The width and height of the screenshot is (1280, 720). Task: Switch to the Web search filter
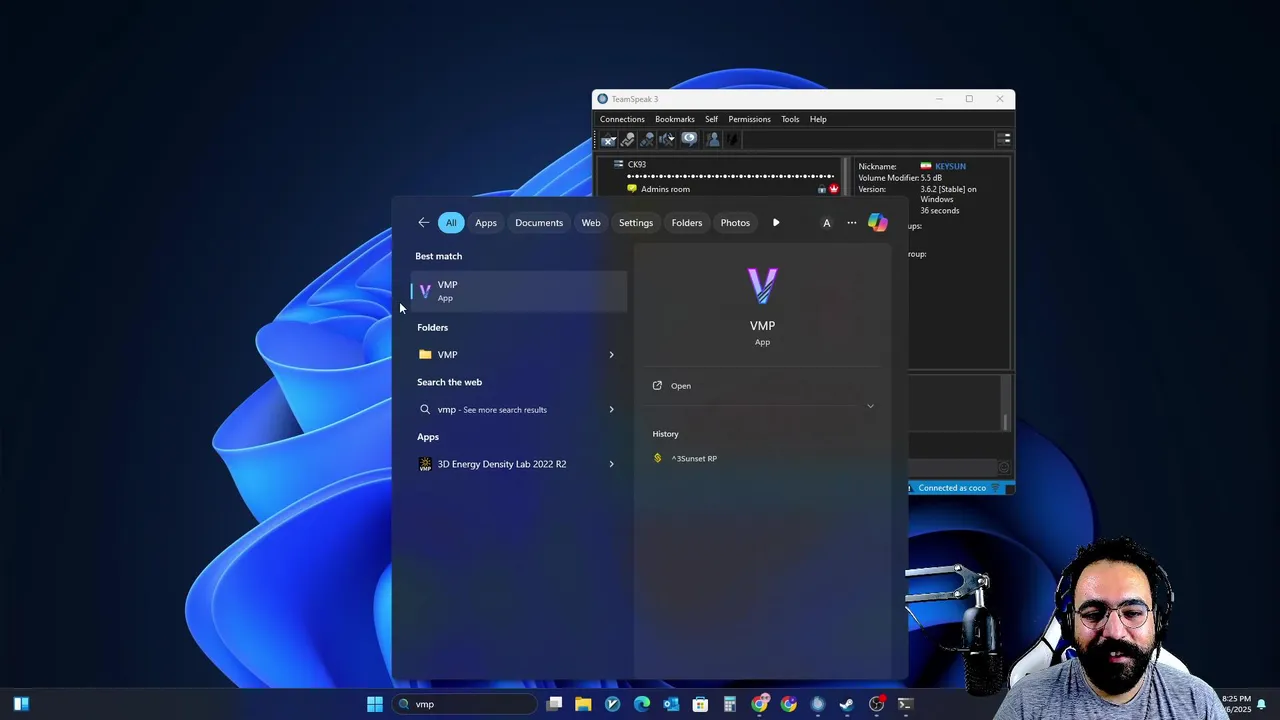pyautogui.click(x=591, y=223)
